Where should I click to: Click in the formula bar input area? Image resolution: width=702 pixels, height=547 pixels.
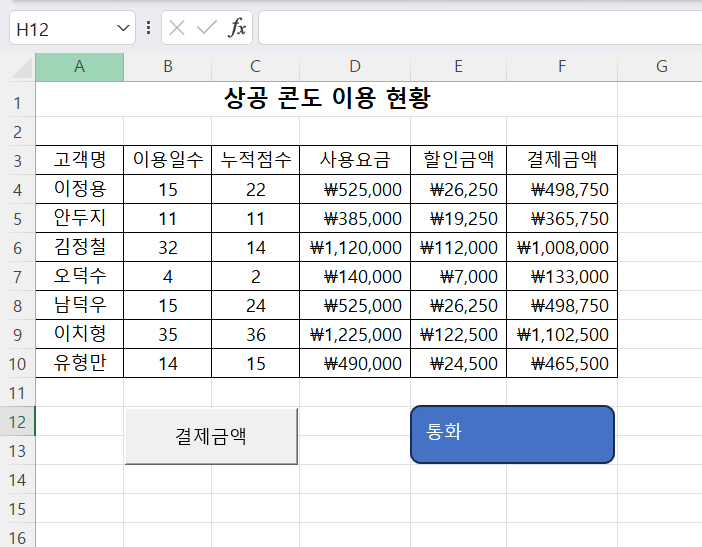[x=480, y=28]
